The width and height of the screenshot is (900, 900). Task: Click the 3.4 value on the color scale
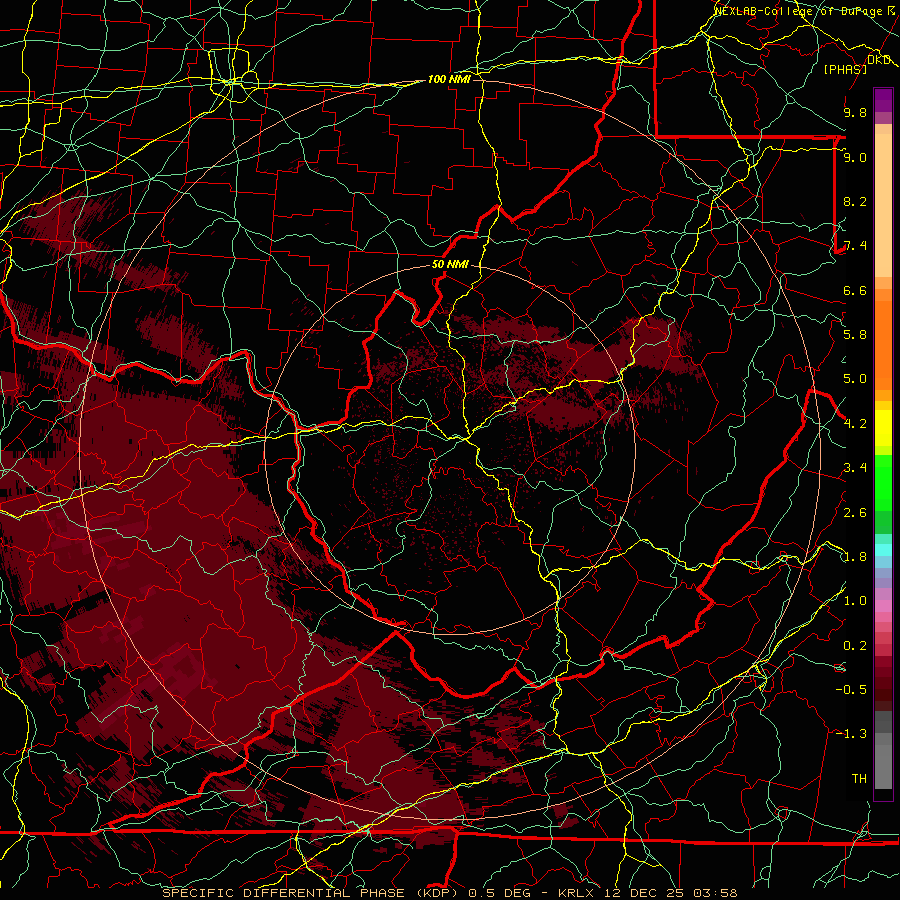[855, 468]
